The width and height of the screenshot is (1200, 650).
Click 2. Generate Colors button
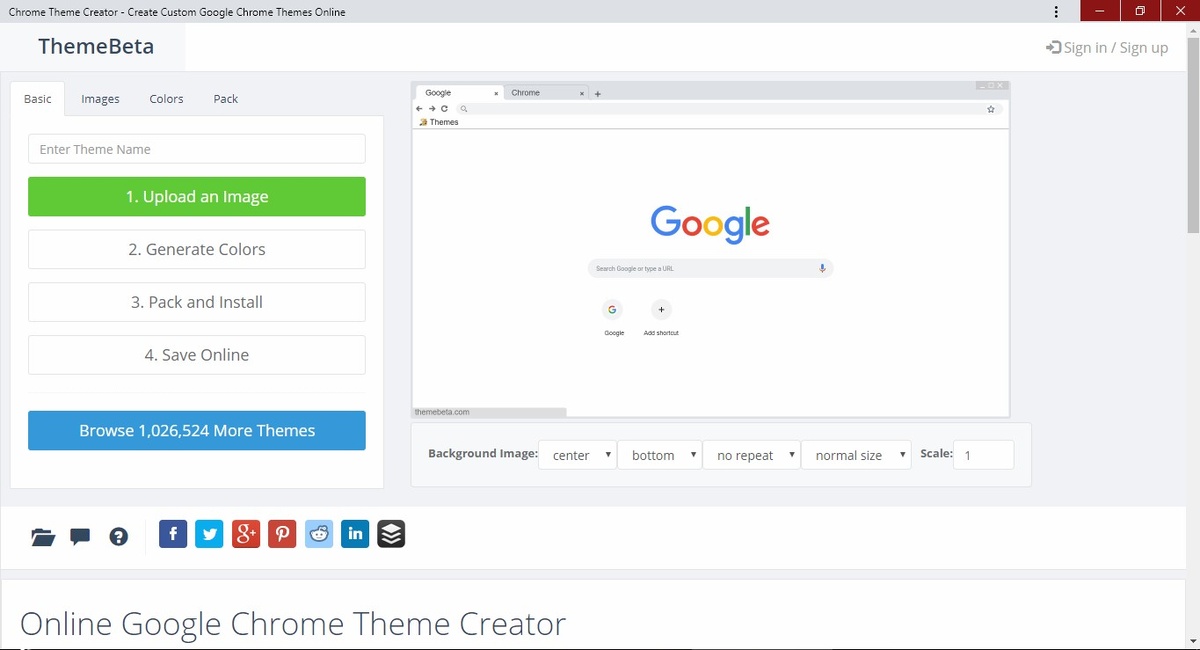click(x=197, y=250)
